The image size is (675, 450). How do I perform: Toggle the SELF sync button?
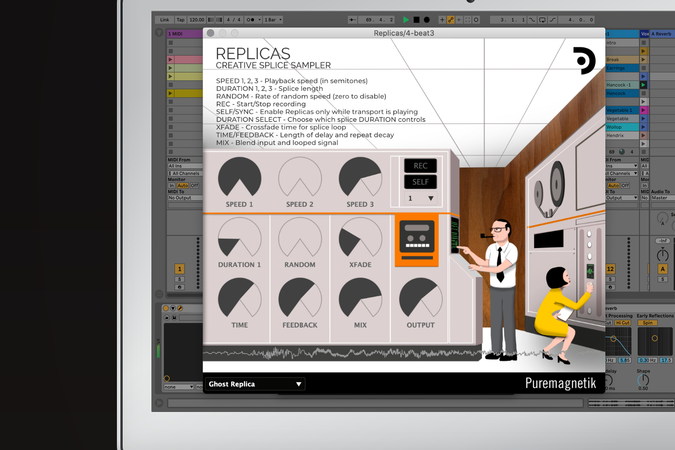tap(420, 182)
